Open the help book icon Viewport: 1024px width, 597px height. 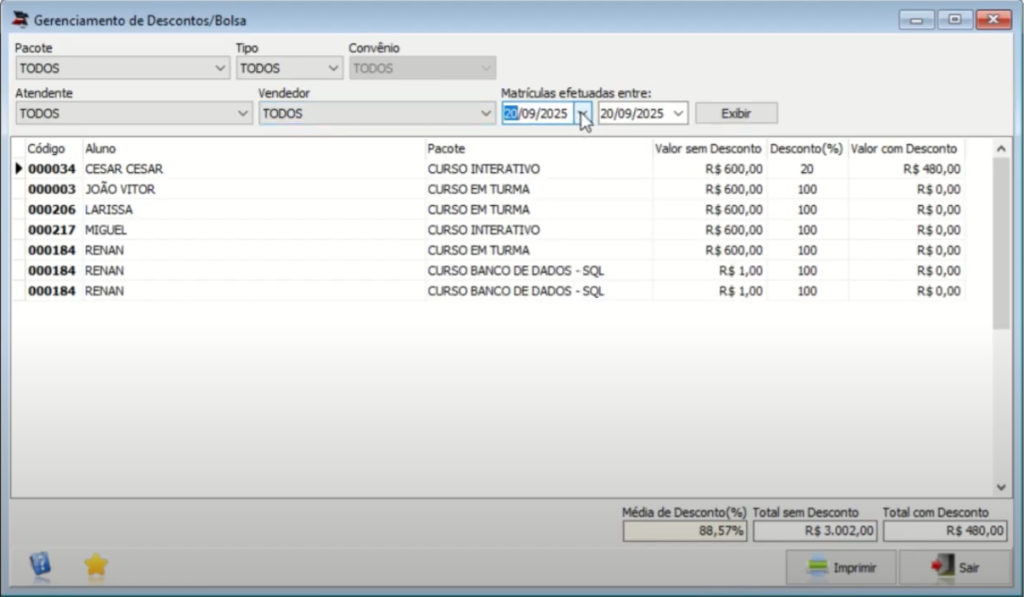40,564
